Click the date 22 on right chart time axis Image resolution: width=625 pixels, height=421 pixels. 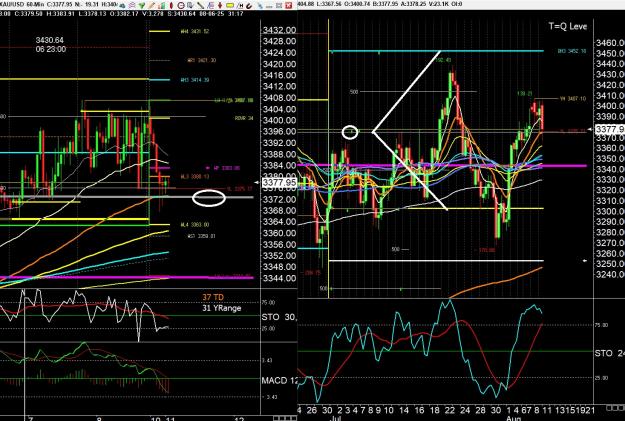tap(450, 410)
